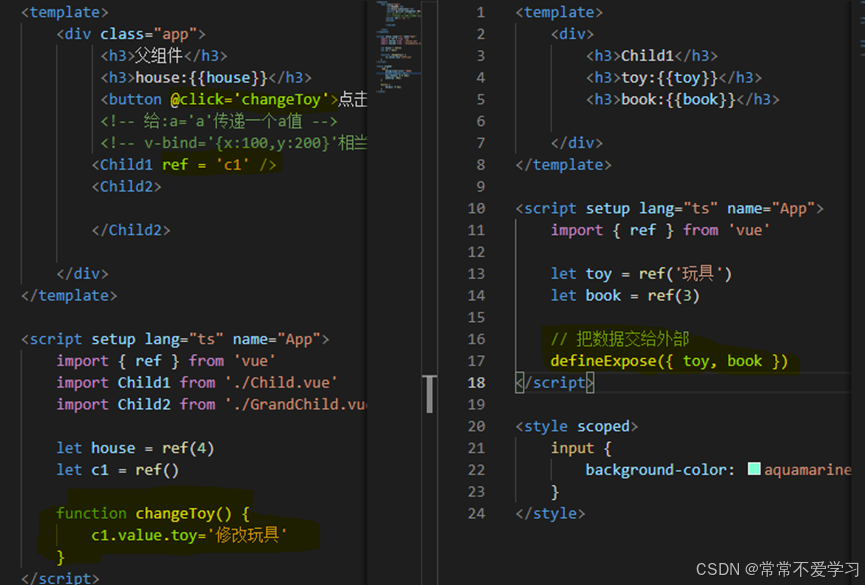Screen dimensions: 865x585
Task: Click line number 13 in the gutter
Action: tap(477, 274)
